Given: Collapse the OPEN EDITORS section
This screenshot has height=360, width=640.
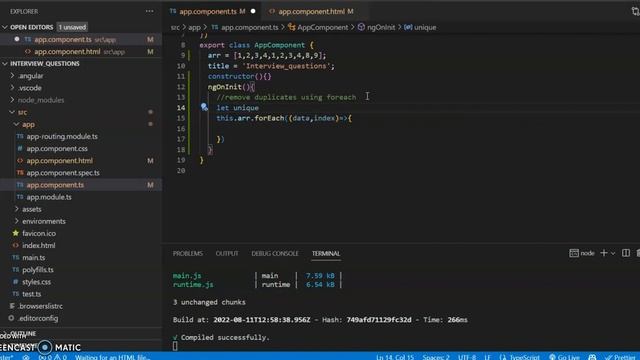Looking at the screenshot, I should click(5, 27).
